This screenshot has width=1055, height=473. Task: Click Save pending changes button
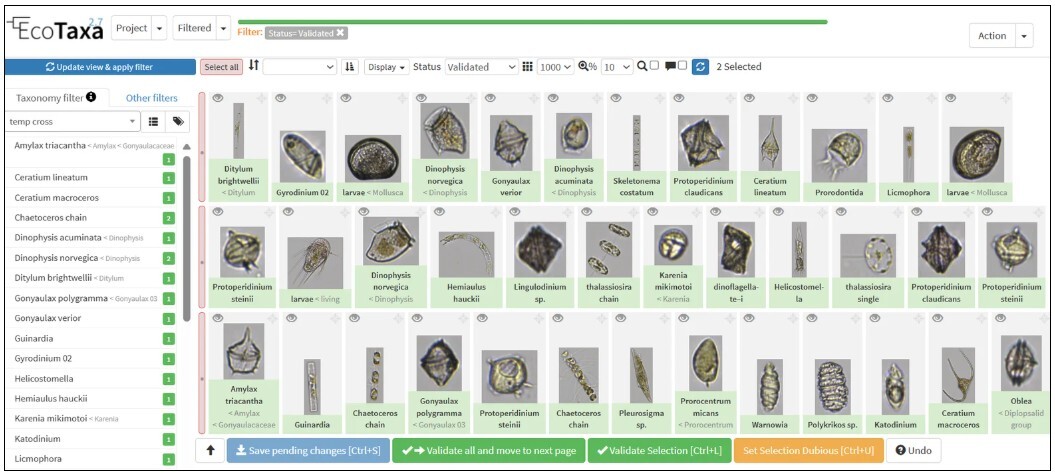[308, 451]
